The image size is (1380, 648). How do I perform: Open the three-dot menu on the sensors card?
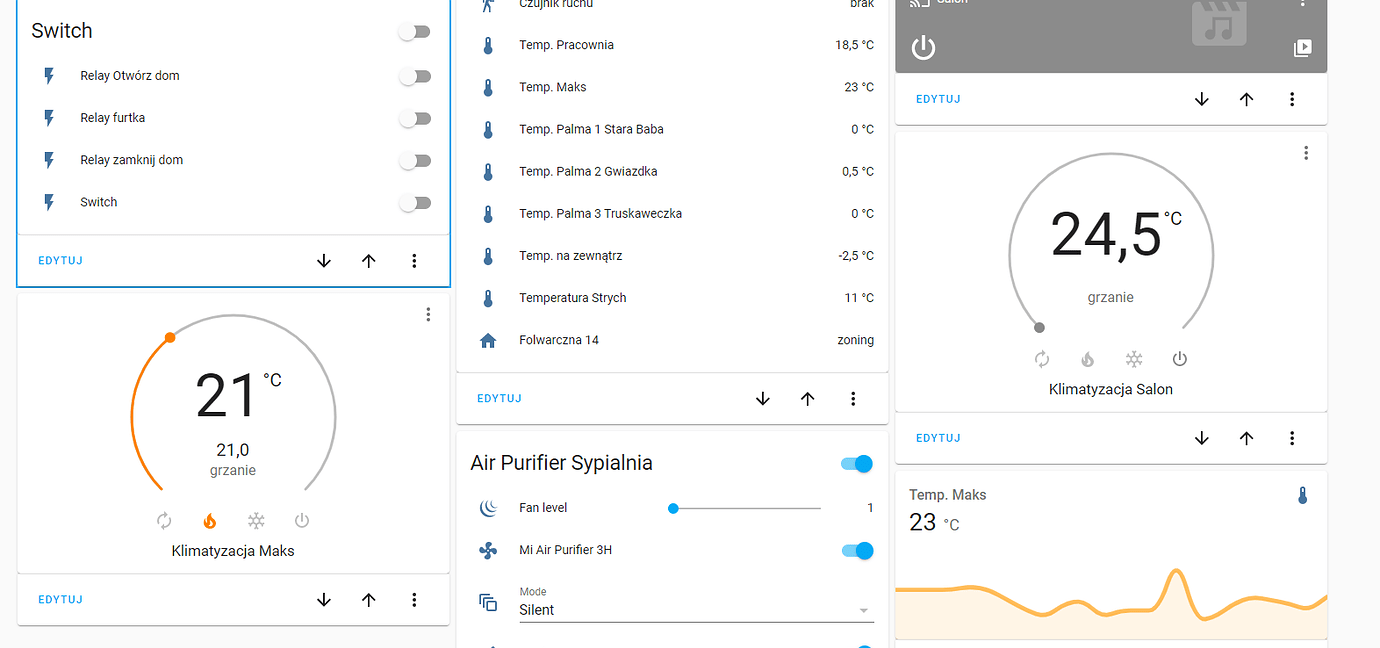(x=853, y=398)
